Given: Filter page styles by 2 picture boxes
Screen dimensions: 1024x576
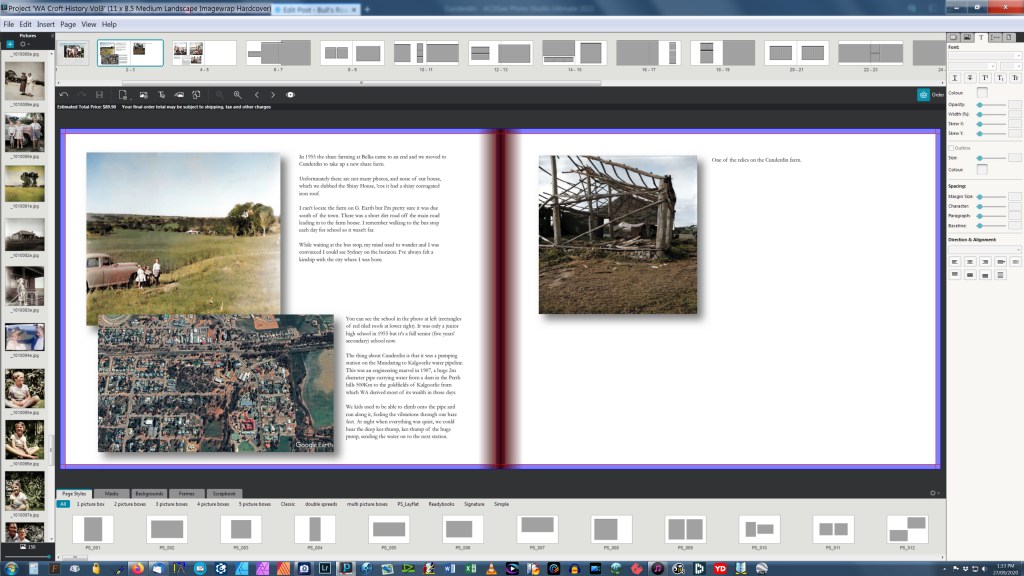Looking at the screenshot, I should pyautogui.click(x=129, y=504).
